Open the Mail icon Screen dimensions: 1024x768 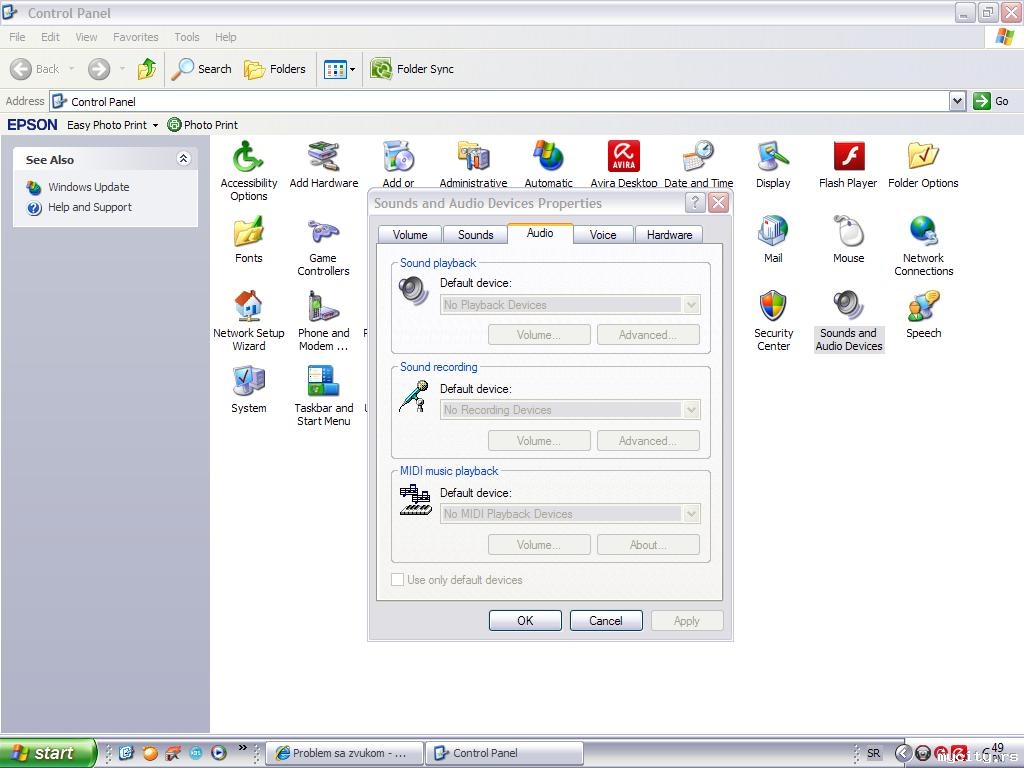(773, 240)
